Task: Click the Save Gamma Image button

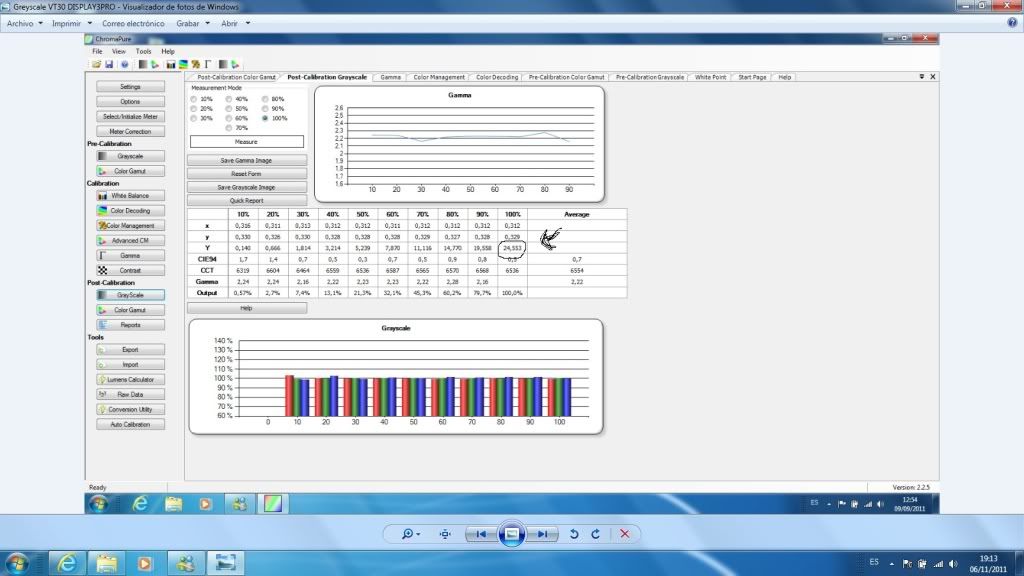Action: tap(246, 161)
